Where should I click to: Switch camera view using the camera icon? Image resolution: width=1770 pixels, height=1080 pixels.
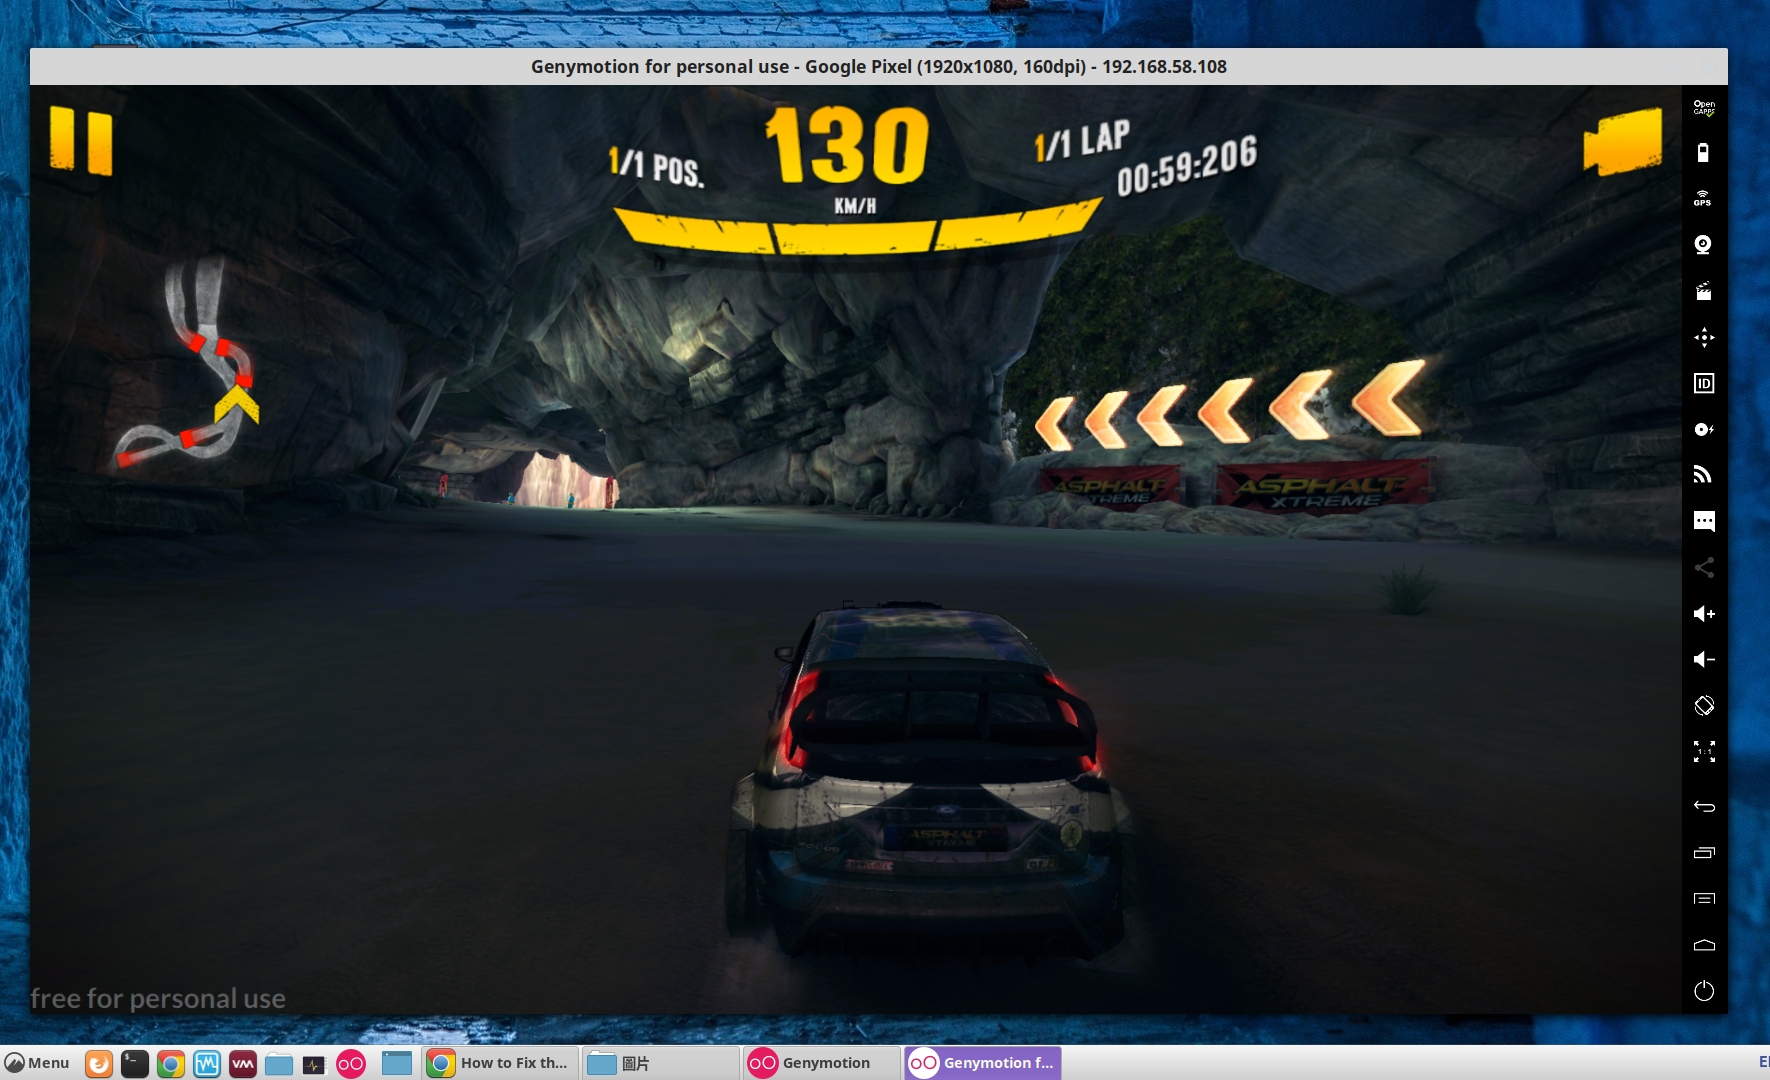coord(1621,143)
